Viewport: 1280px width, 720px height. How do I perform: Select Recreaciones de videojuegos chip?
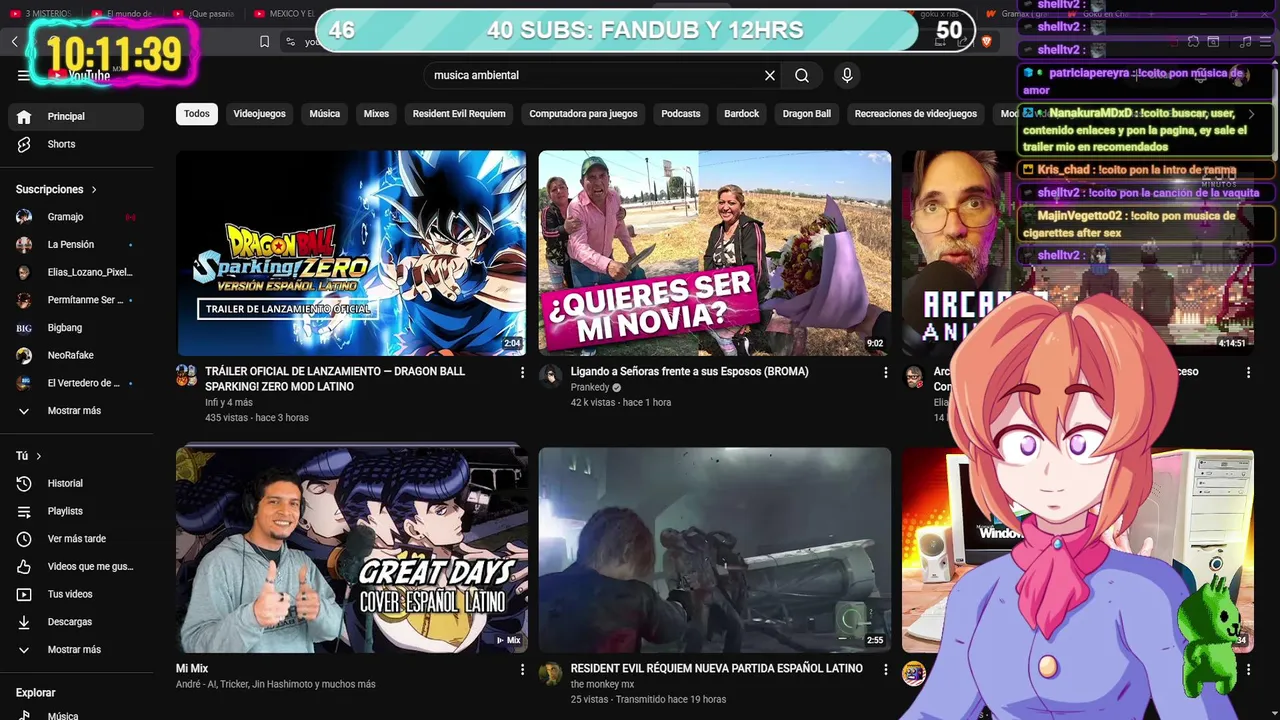tap(916, 114)
